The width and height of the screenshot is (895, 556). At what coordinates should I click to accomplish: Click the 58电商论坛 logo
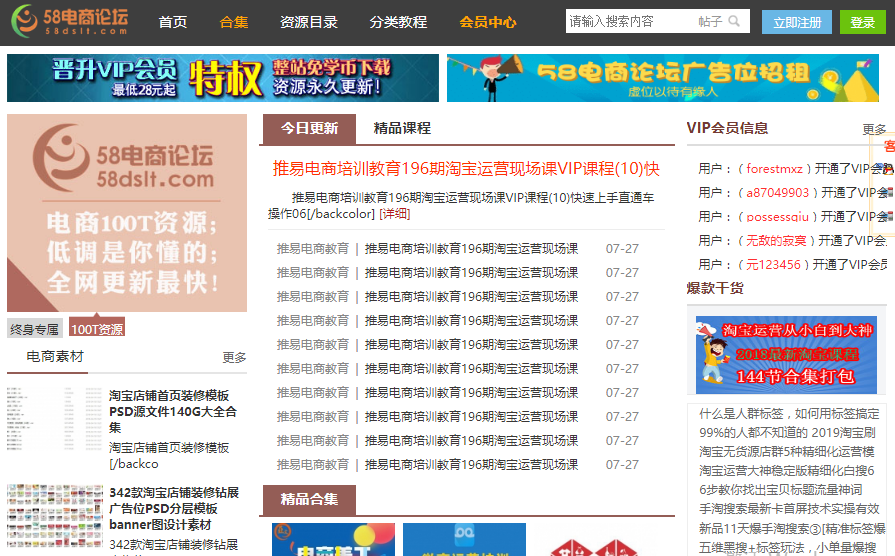[70, 21]
